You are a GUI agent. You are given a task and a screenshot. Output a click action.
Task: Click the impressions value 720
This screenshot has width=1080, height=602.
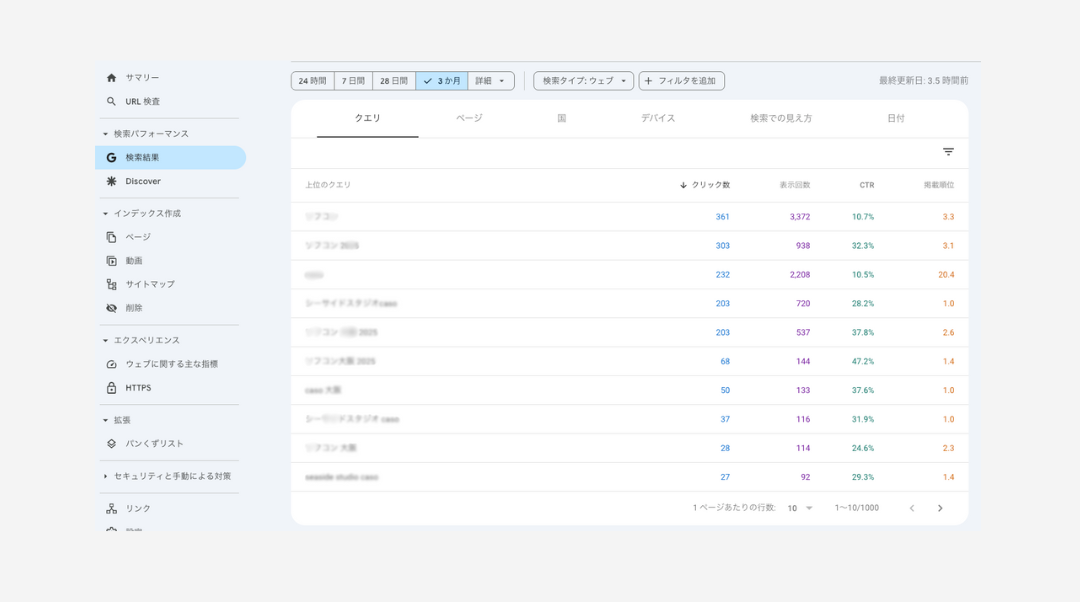(803, 304)
